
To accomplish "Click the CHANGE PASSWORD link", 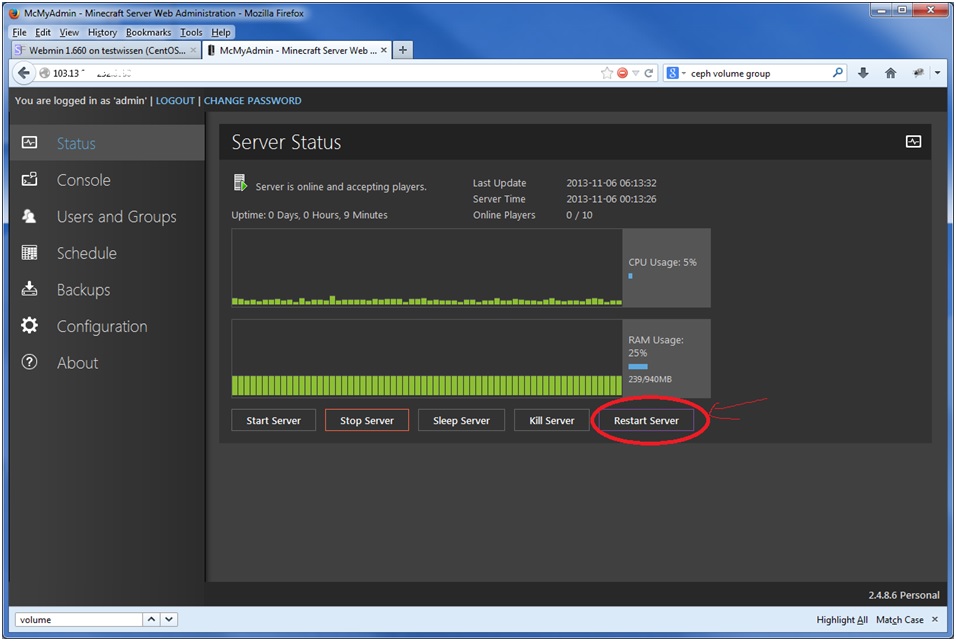I will [252, 101].
